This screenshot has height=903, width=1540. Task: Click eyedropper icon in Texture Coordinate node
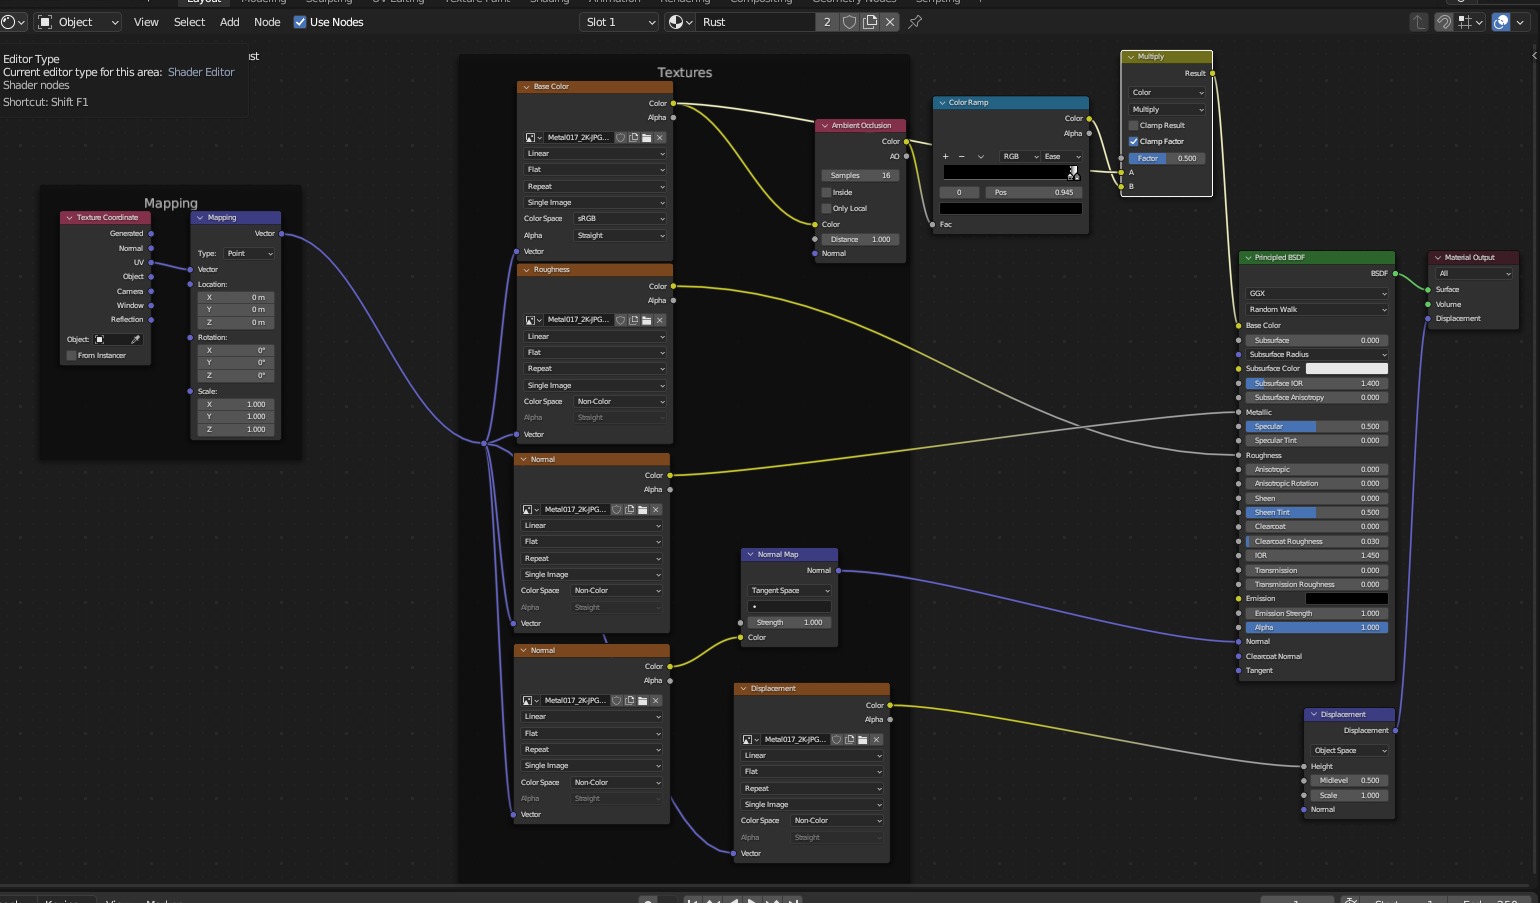point(136,340)
